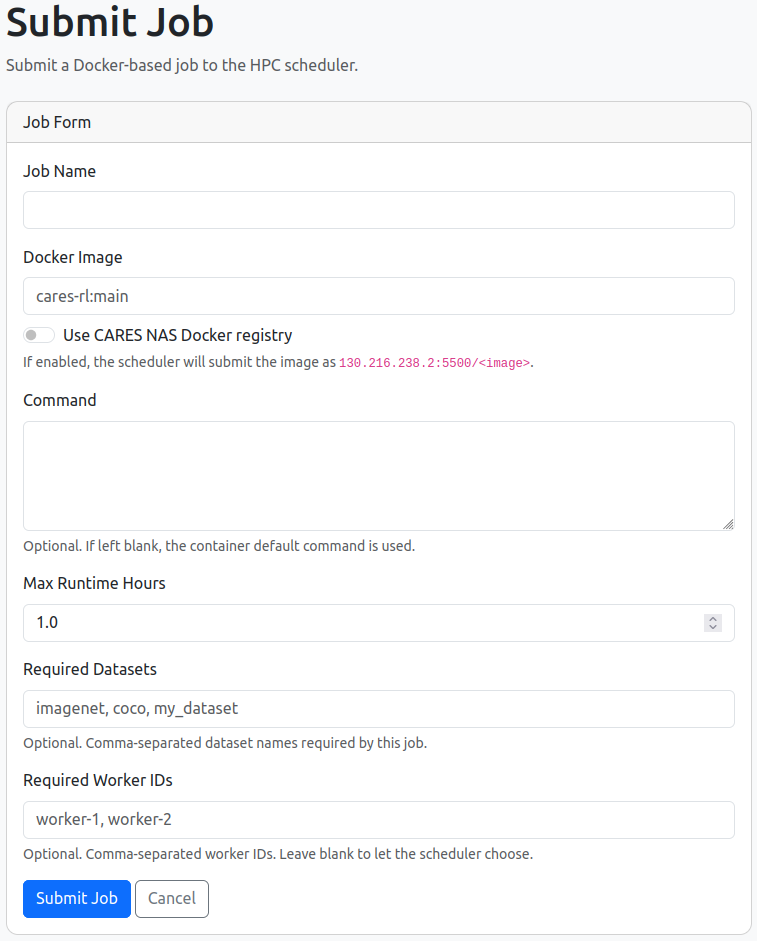Click the 'Required Worker IDs' label
Image resolution: width=757 pixels, height=941 pixels.
coord(98,780)
